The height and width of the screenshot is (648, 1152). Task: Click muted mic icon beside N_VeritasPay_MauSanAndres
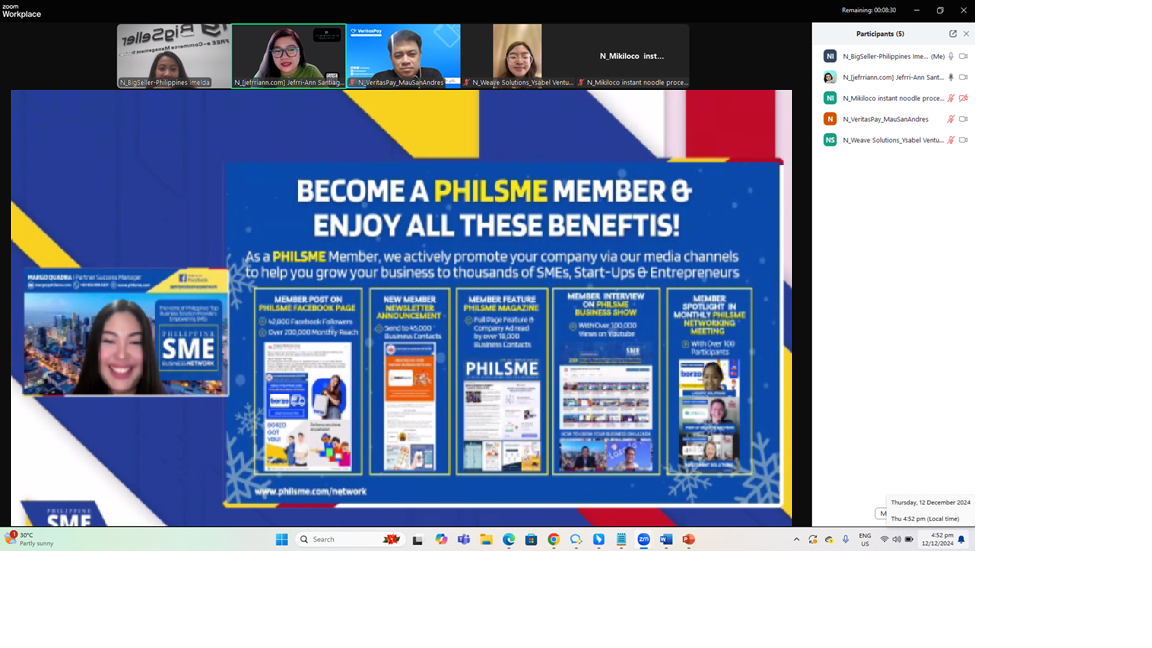click(x=951, y=119)
